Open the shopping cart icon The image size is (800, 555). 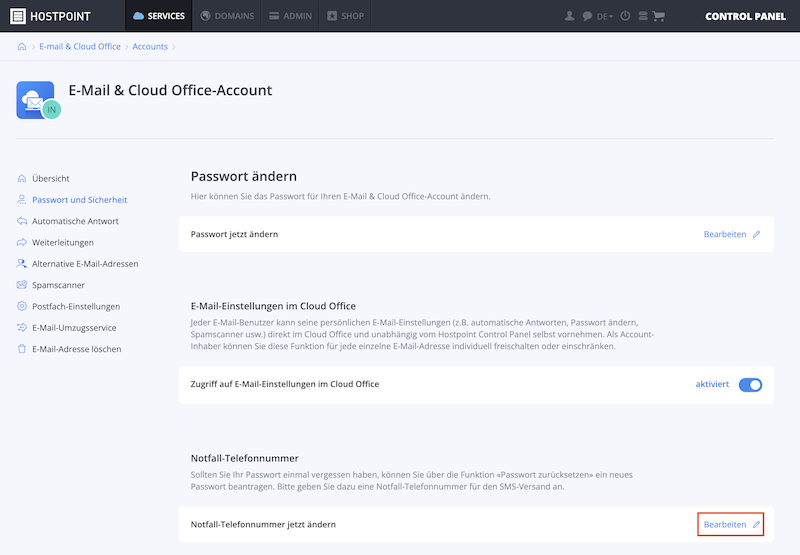(659, 16)
